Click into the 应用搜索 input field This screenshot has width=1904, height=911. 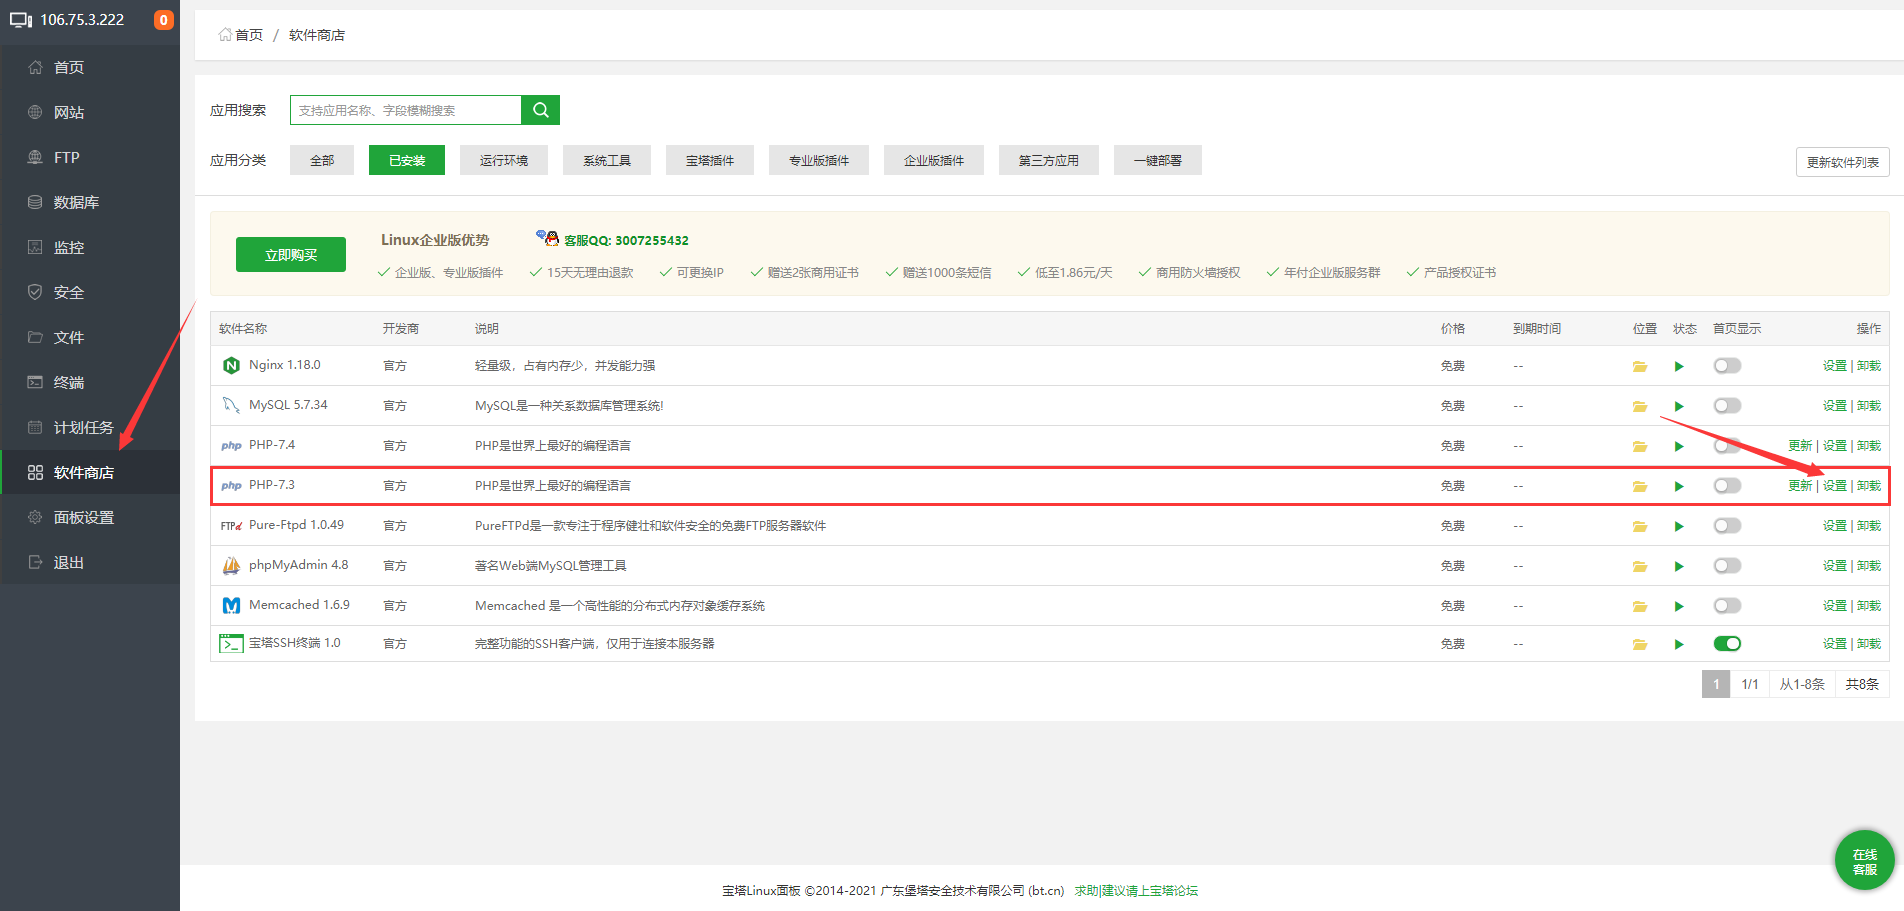coord(406,110)
